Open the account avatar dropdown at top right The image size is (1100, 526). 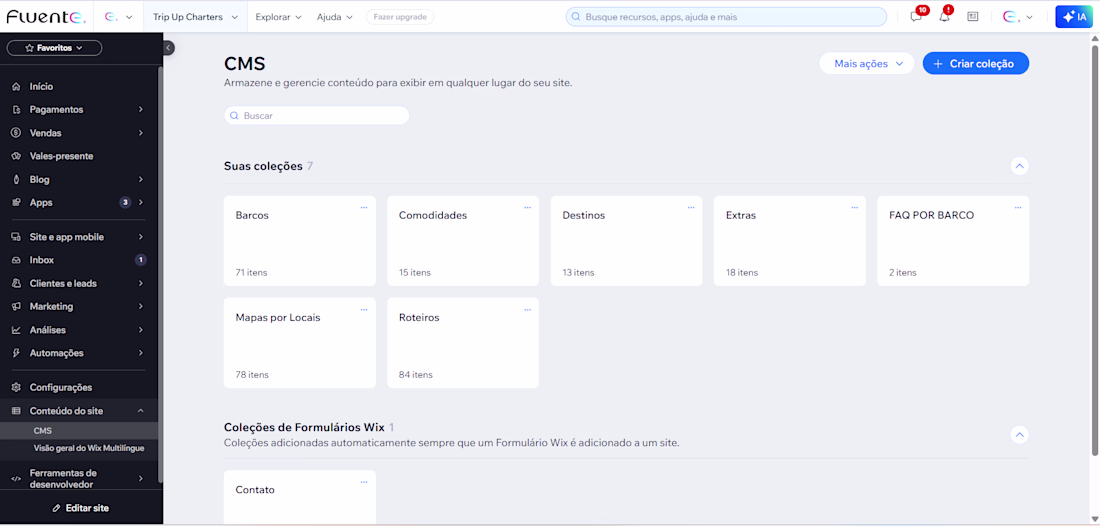1017,16
